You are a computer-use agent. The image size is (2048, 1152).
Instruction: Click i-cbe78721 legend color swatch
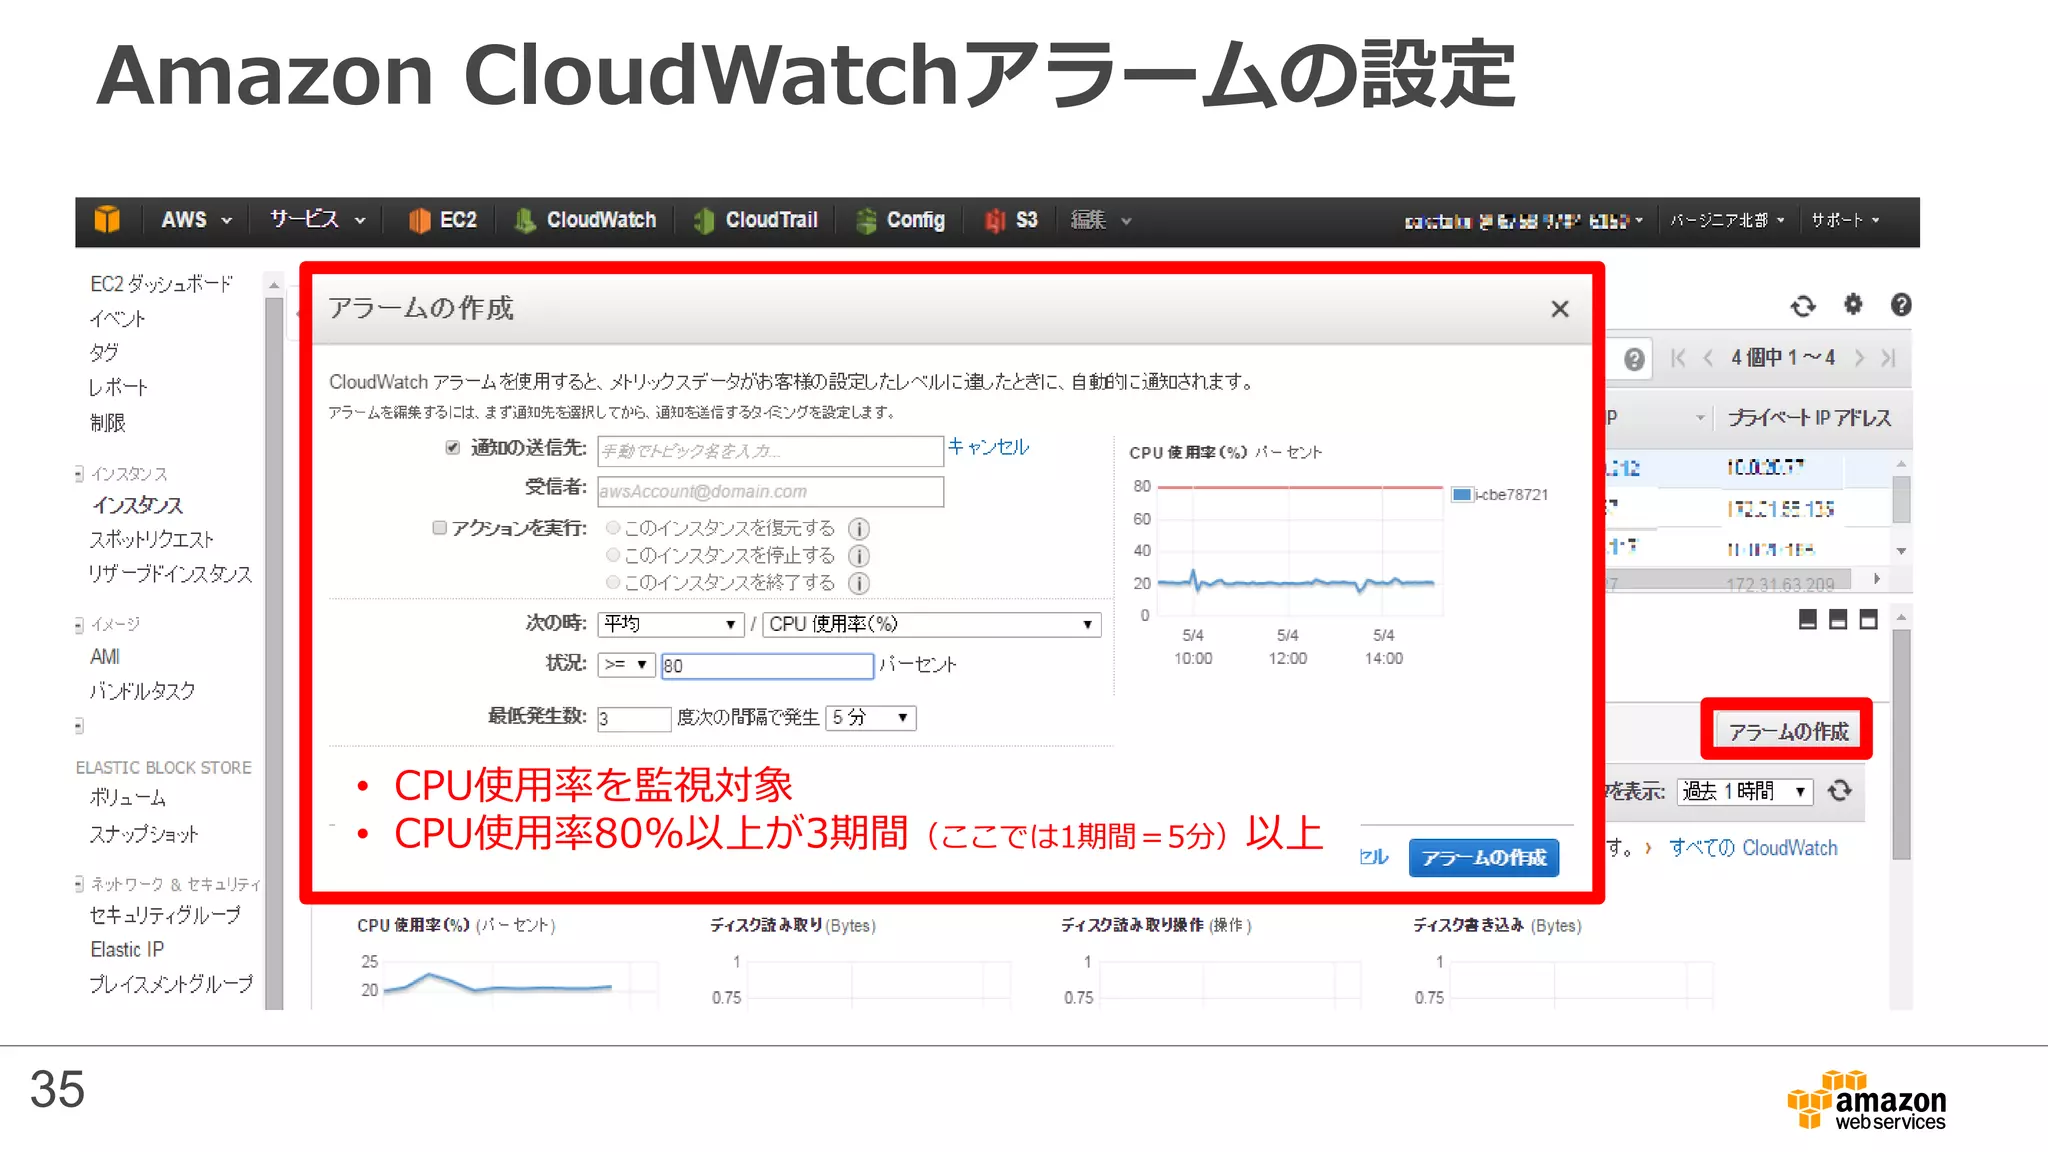point(1461,494)
